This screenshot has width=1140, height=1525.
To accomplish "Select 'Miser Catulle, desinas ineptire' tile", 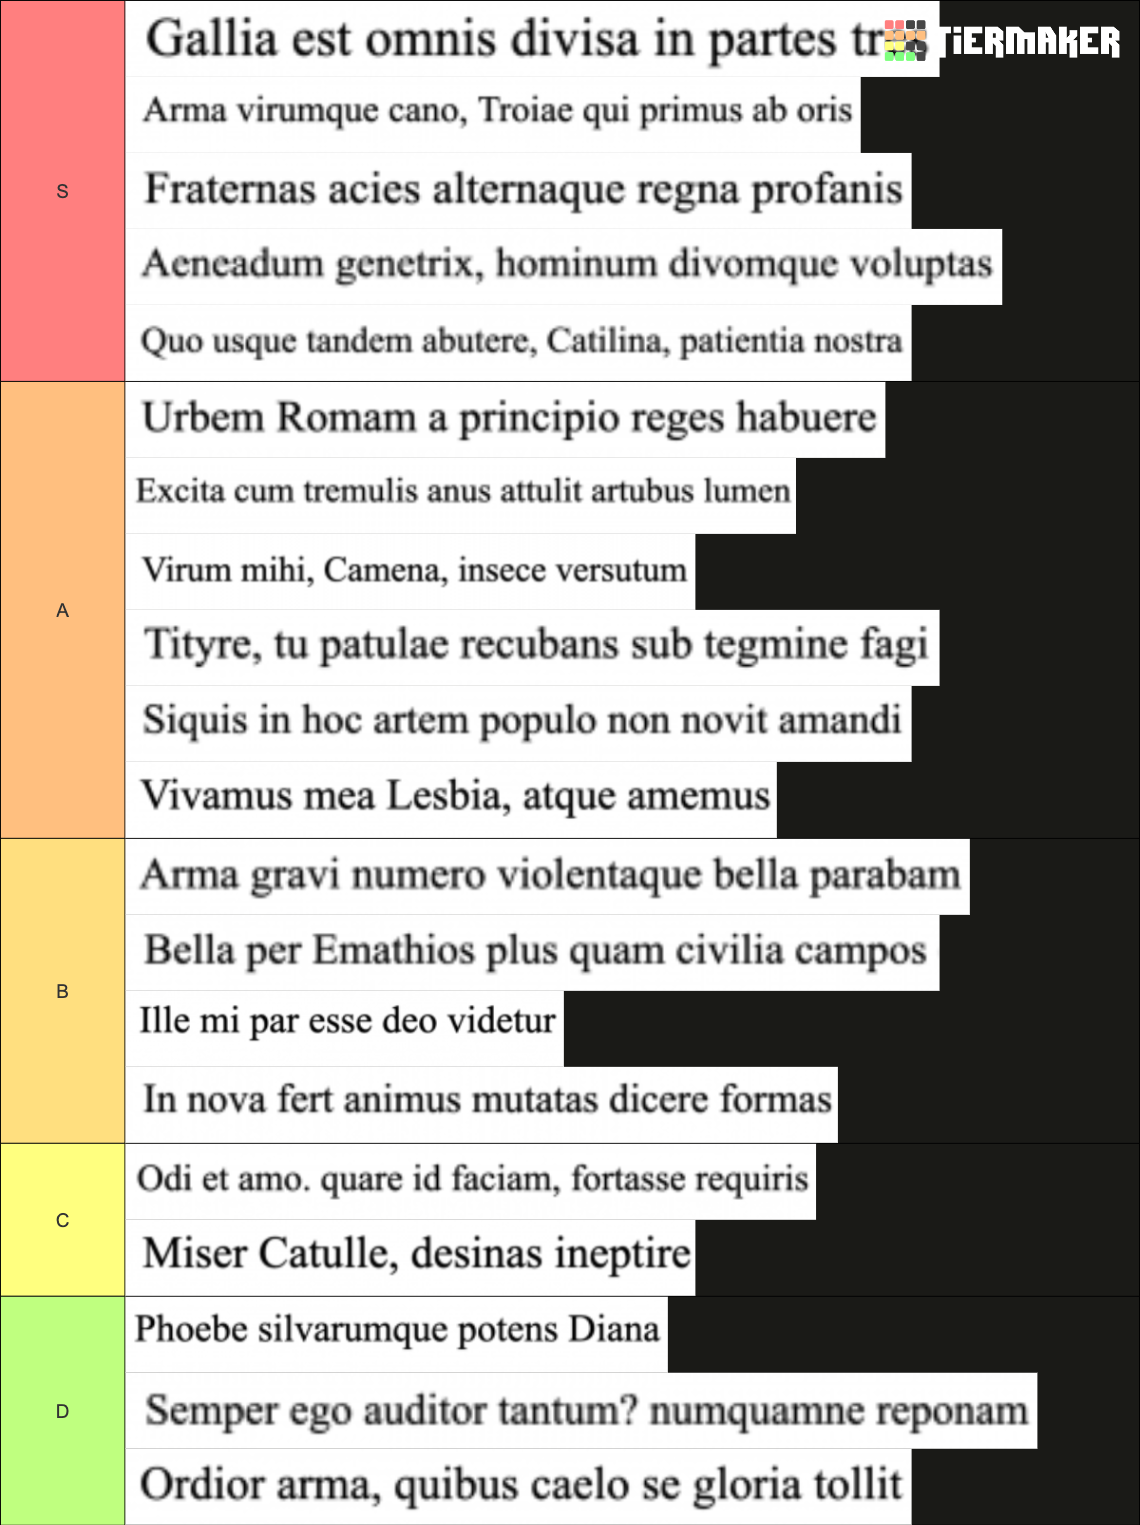I will [x=410, y=1258].
